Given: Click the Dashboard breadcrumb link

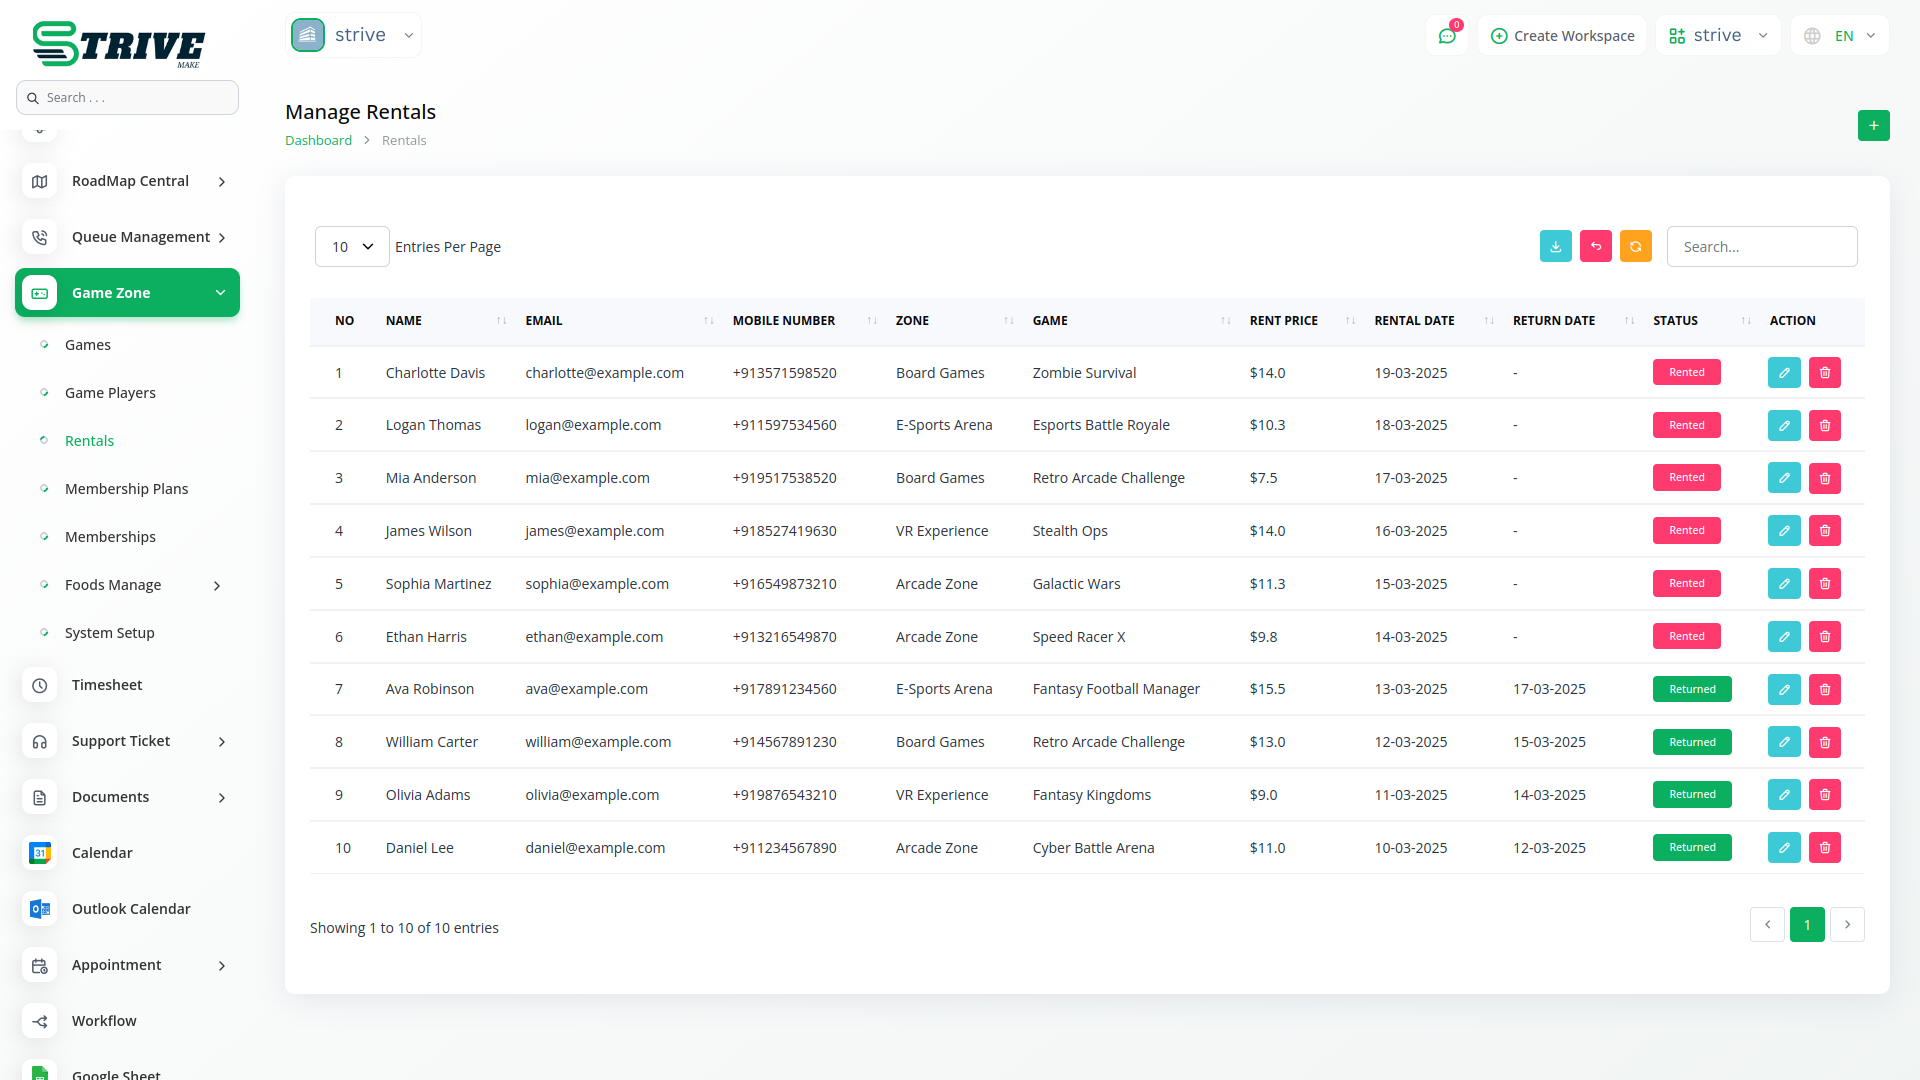Looking at the screenshot, I should coord(318,140).
